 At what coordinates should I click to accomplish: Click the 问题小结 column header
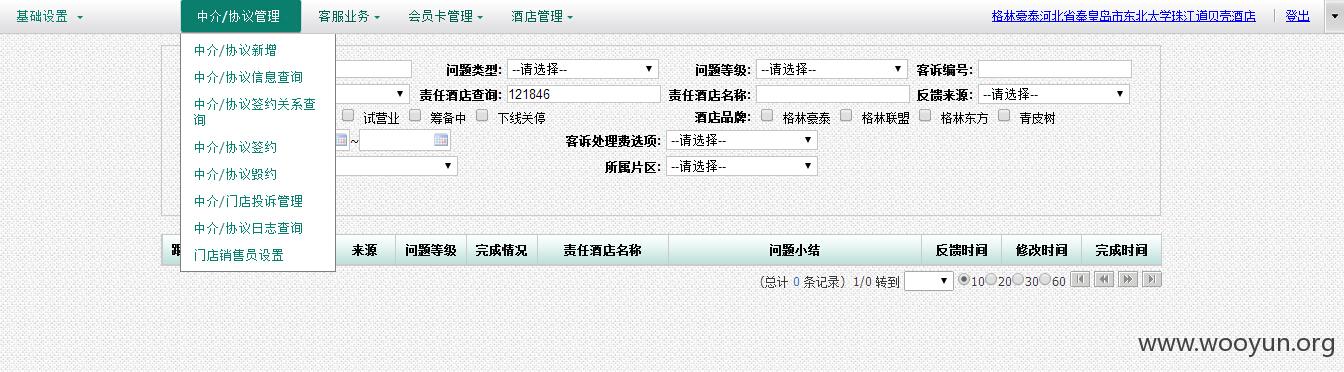click(x=794, y=250)
